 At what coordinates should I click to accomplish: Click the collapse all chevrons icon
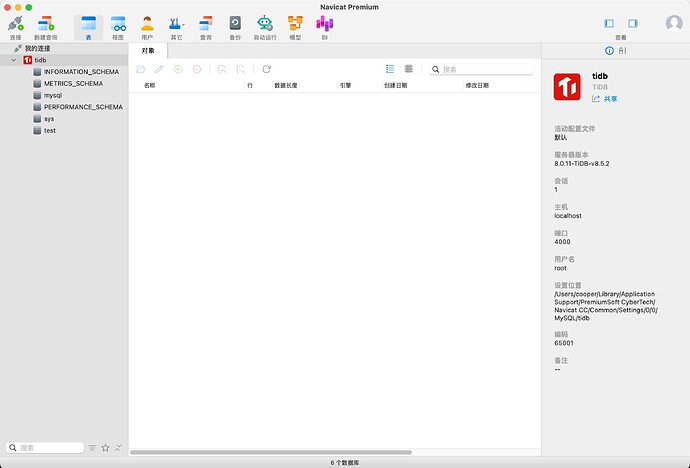point(118,448)
